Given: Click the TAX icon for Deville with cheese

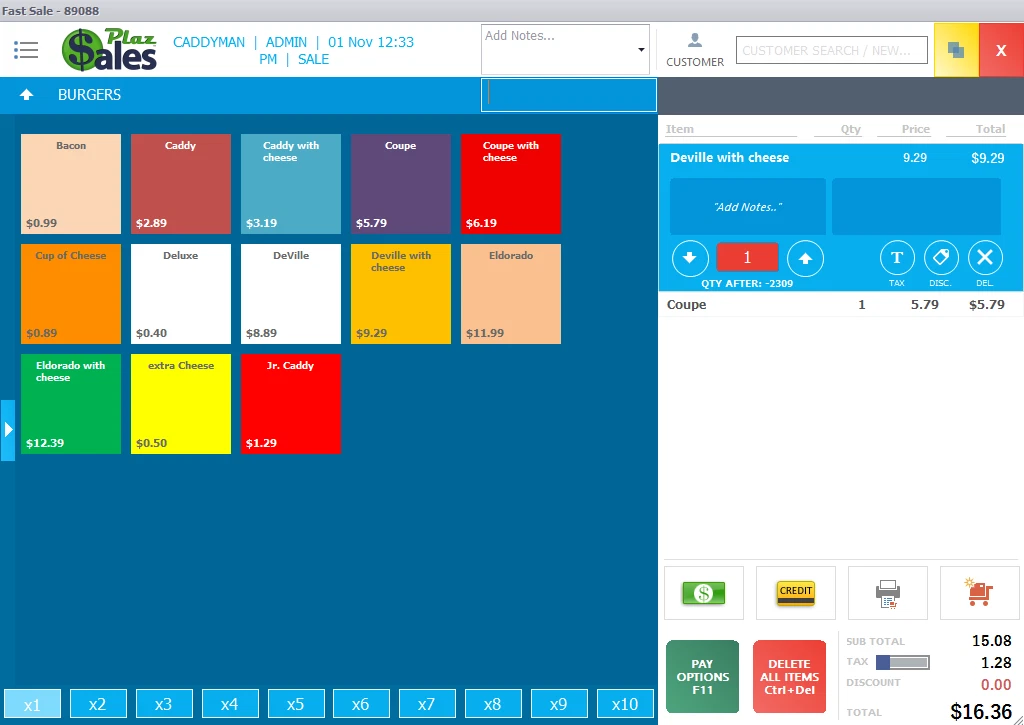Looking at the screenshot, I should (897, 258).
